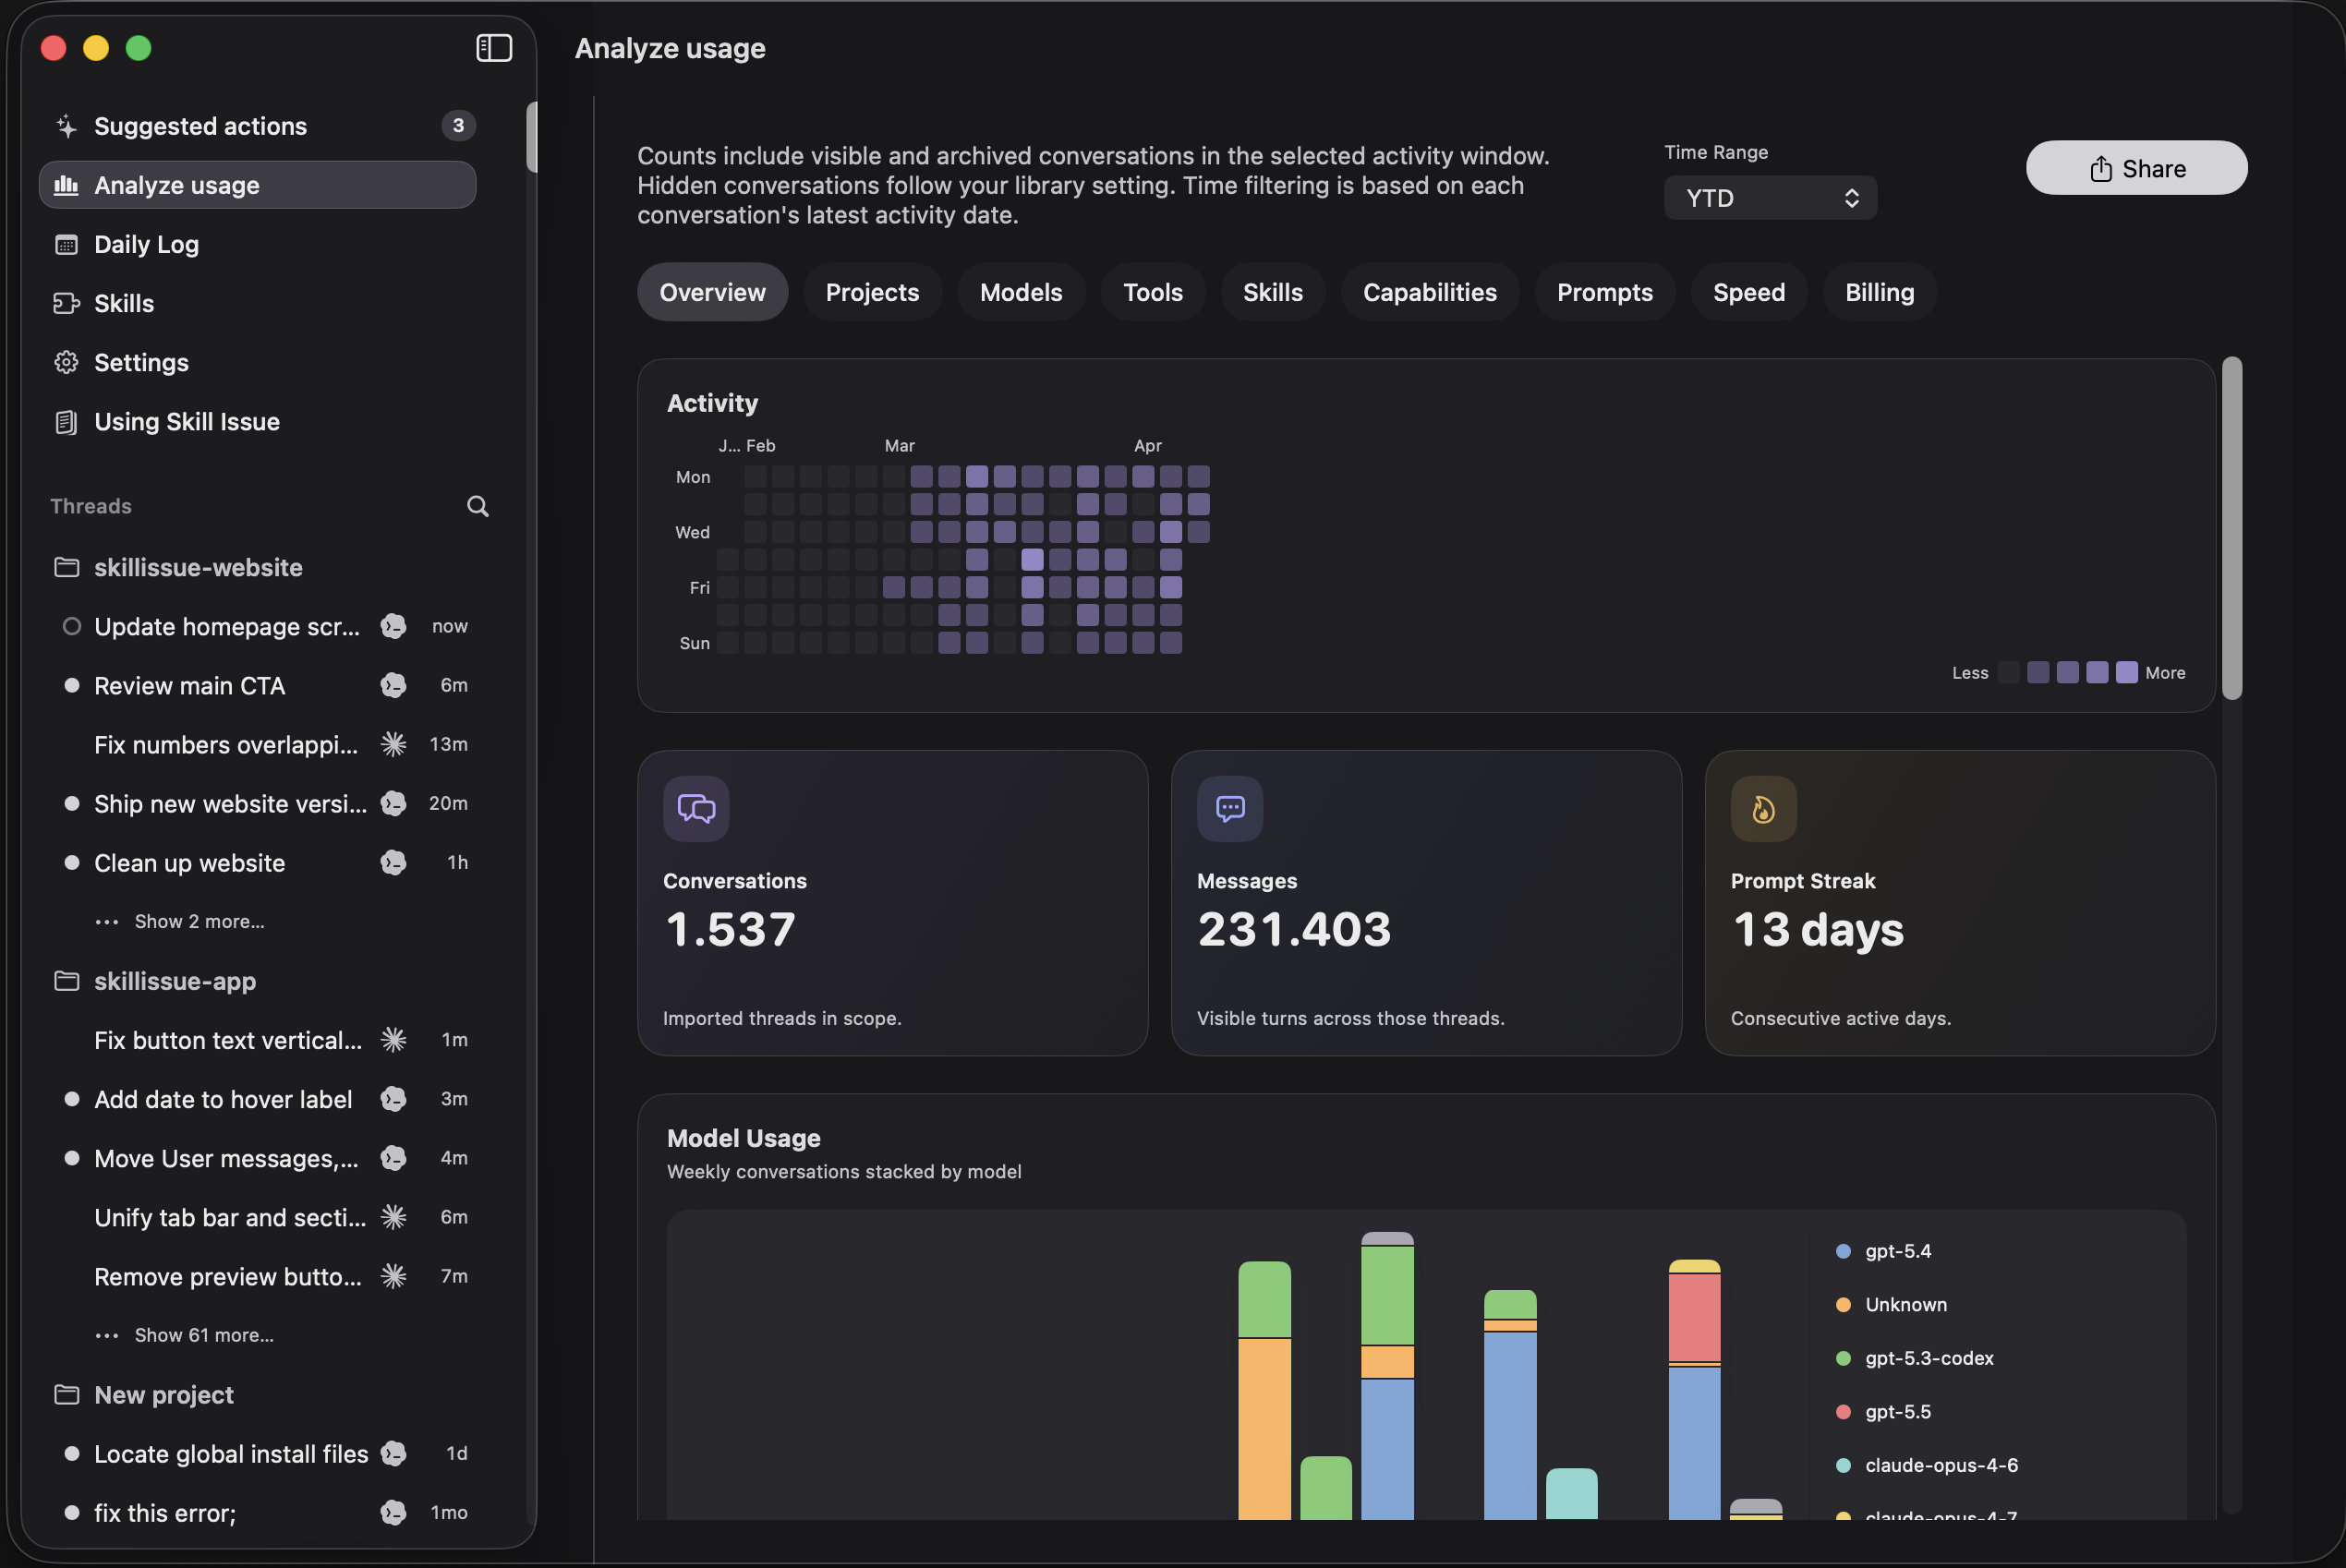Click the Unknown legend entry
The height and width of the screenshot is (1568, 2346).
pos(1892,1304)
